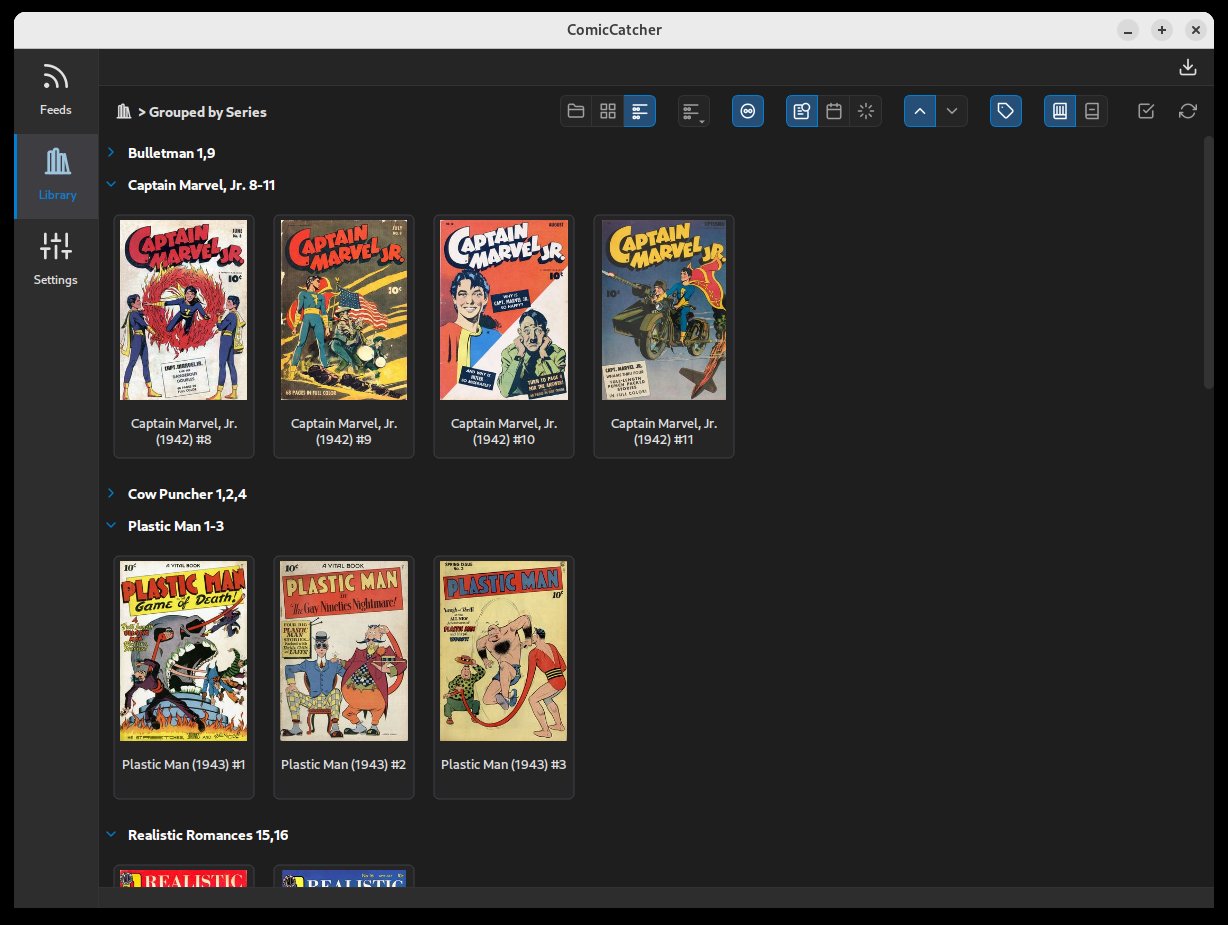
Task: Select sort by calendar date icon
Action: [834, 111]
